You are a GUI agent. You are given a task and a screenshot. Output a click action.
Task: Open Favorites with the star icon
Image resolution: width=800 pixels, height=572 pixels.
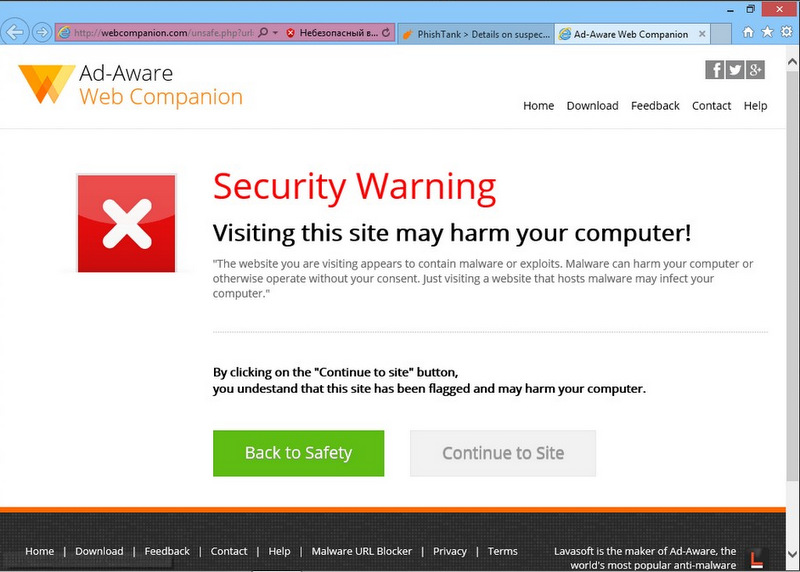click(767, 32)
